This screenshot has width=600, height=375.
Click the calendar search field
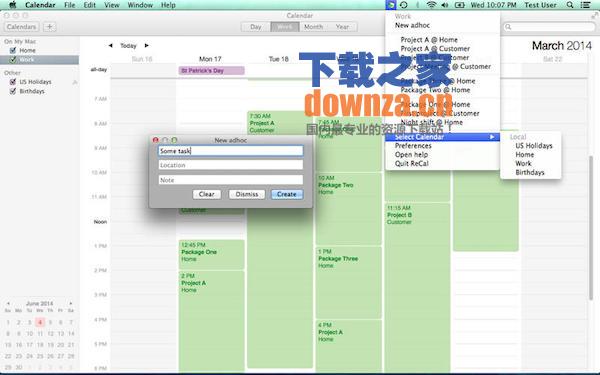click(549, 27)
